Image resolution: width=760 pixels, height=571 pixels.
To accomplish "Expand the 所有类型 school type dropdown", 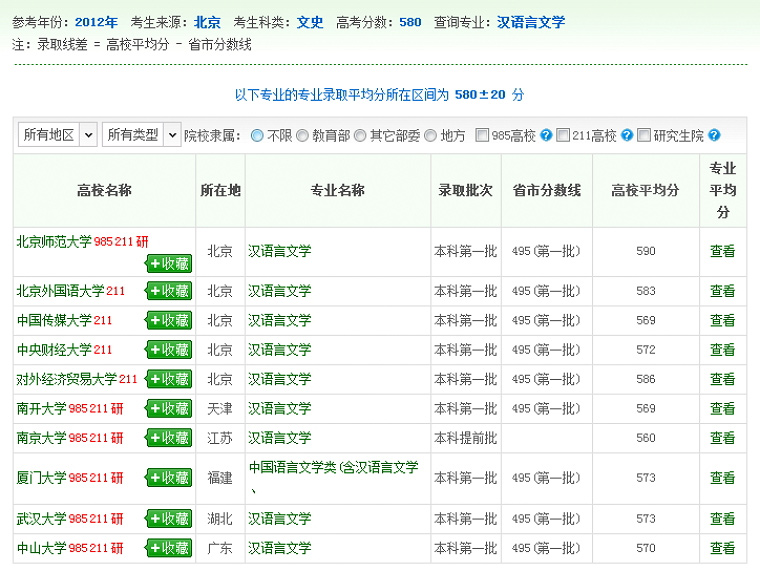I will tap(141, 135).
